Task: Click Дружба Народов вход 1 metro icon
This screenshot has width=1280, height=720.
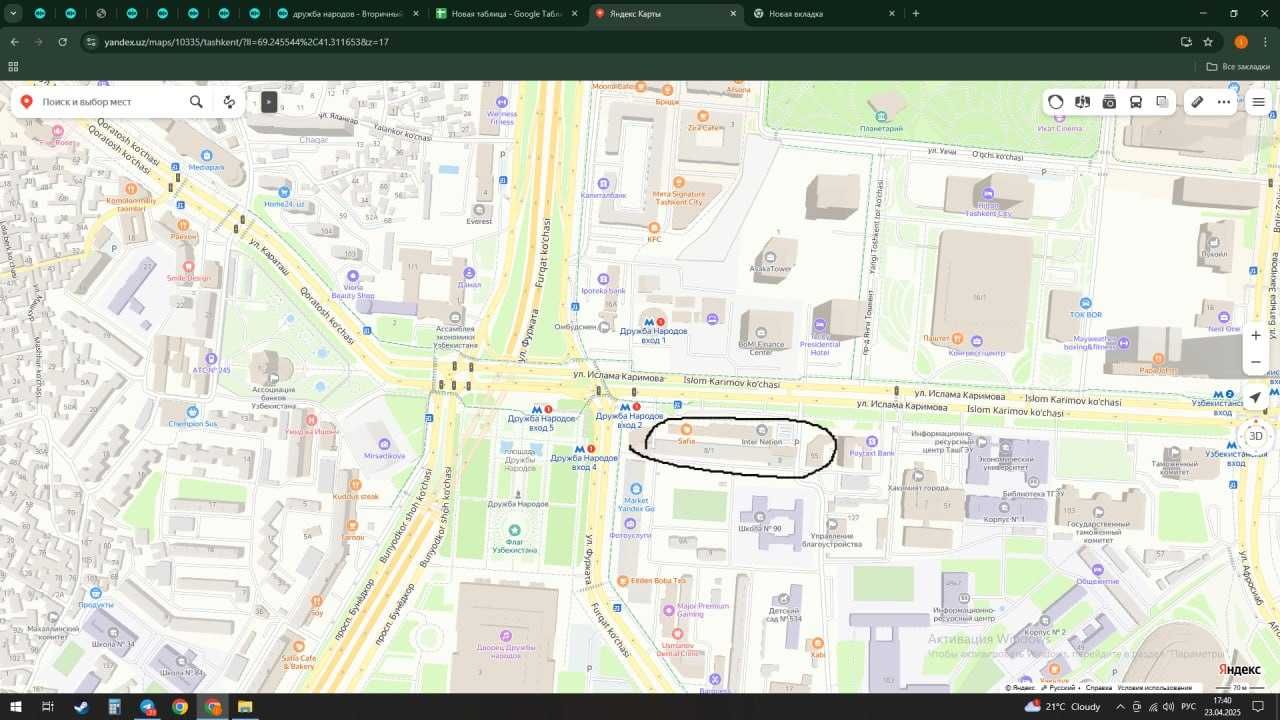Action: (x=648, y=322)
